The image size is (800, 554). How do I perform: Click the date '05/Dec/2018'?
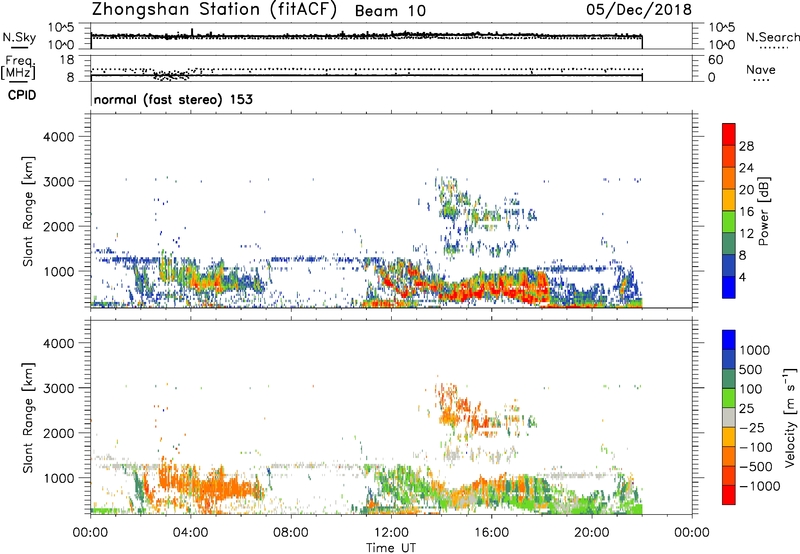(x=639, y=9)
